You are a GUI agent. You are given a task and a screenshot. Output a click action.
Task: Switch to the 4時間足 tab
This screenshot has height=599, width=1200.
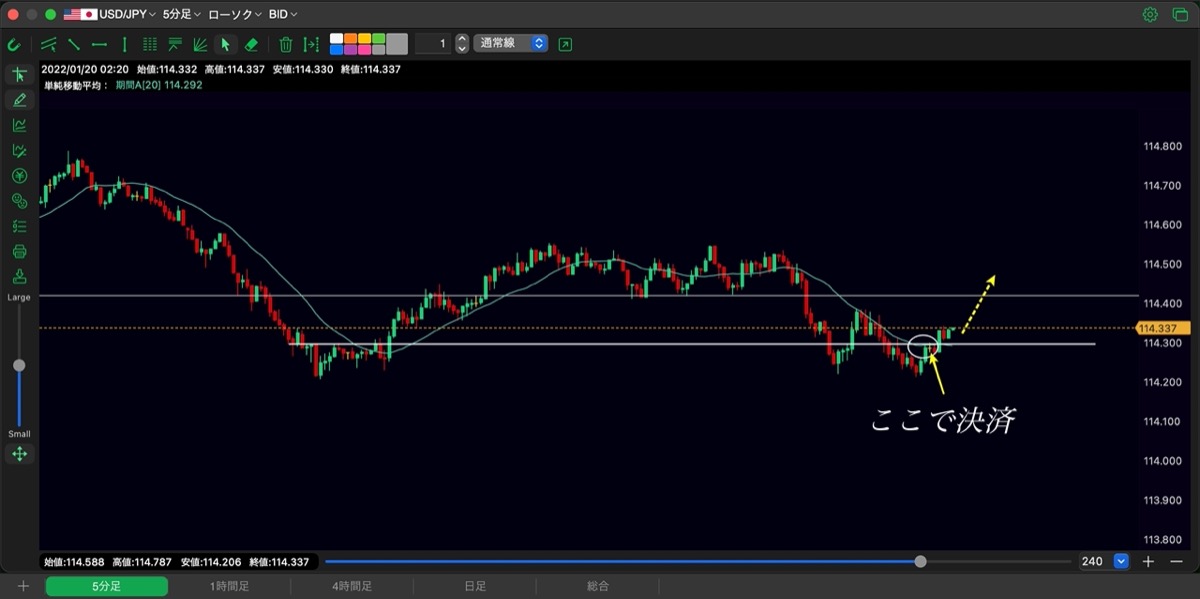(353, 587)
